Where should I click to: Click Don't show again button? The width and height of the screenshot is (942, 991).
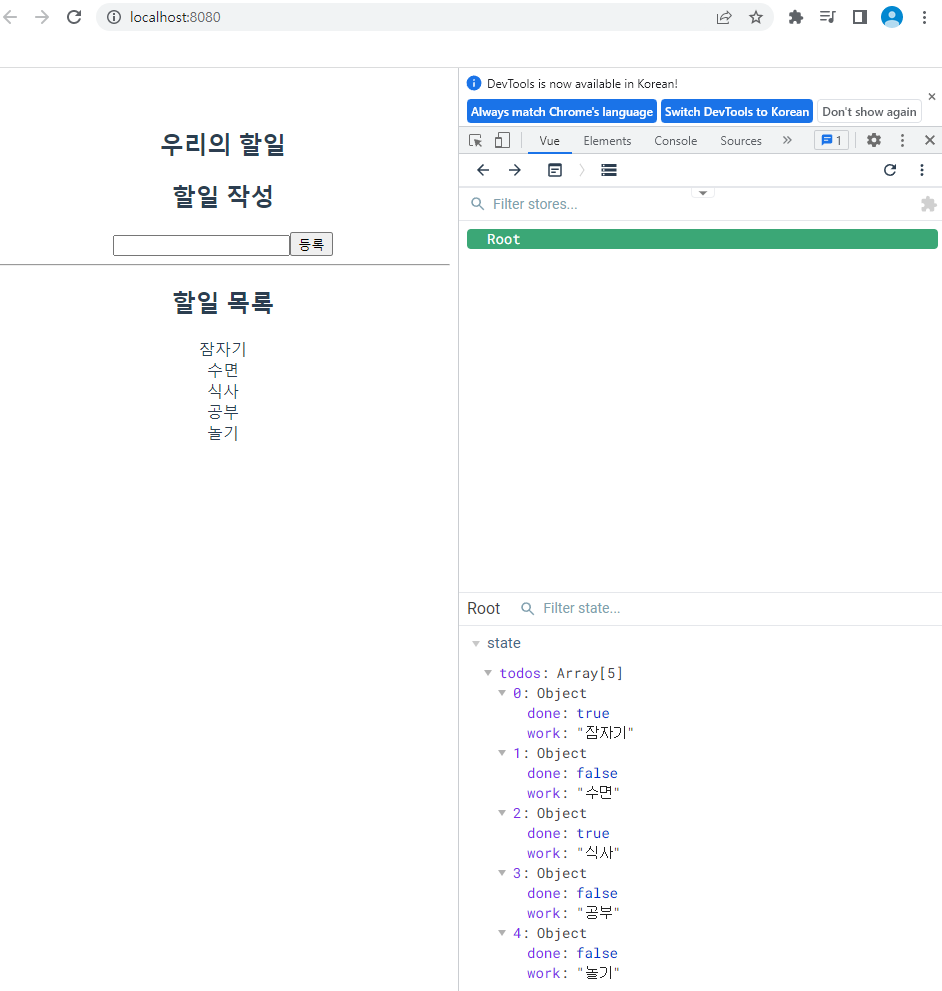click(869, 112)
